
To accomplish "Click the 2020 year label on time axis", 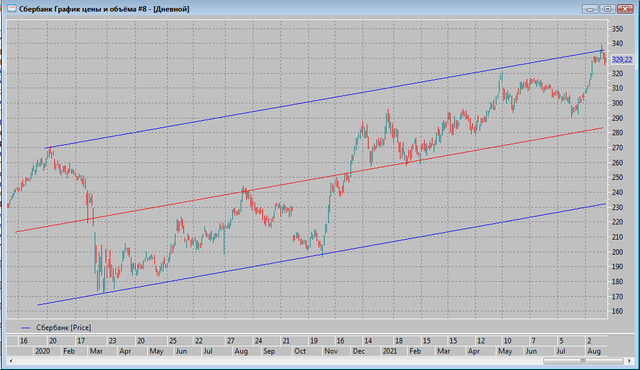I will coord(42,351).
